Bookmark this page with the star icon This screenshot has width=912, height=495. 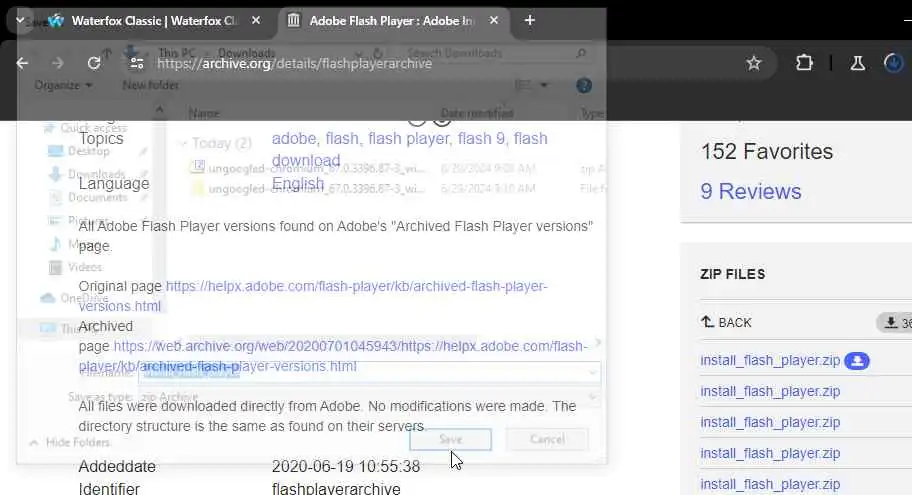[x=754, y=63]
